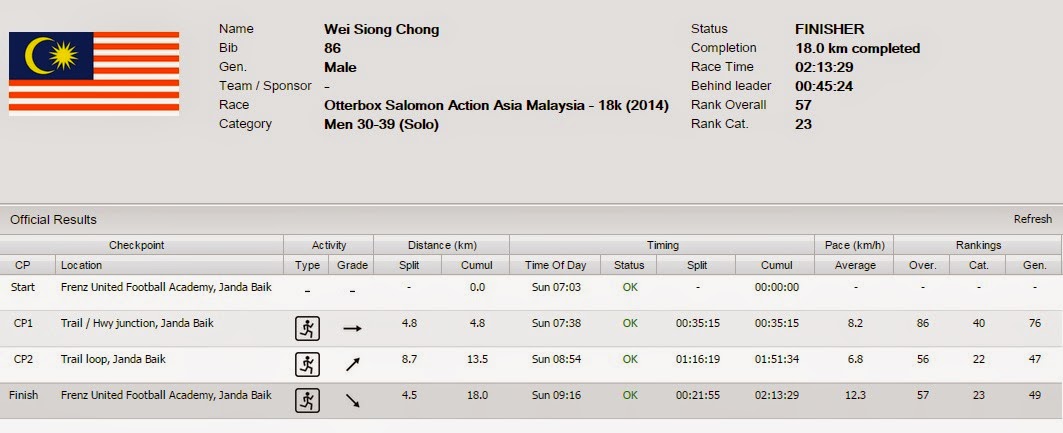Select the Official Results panel header
This screenshot has height=433, width=1063.
coord(532,220)
